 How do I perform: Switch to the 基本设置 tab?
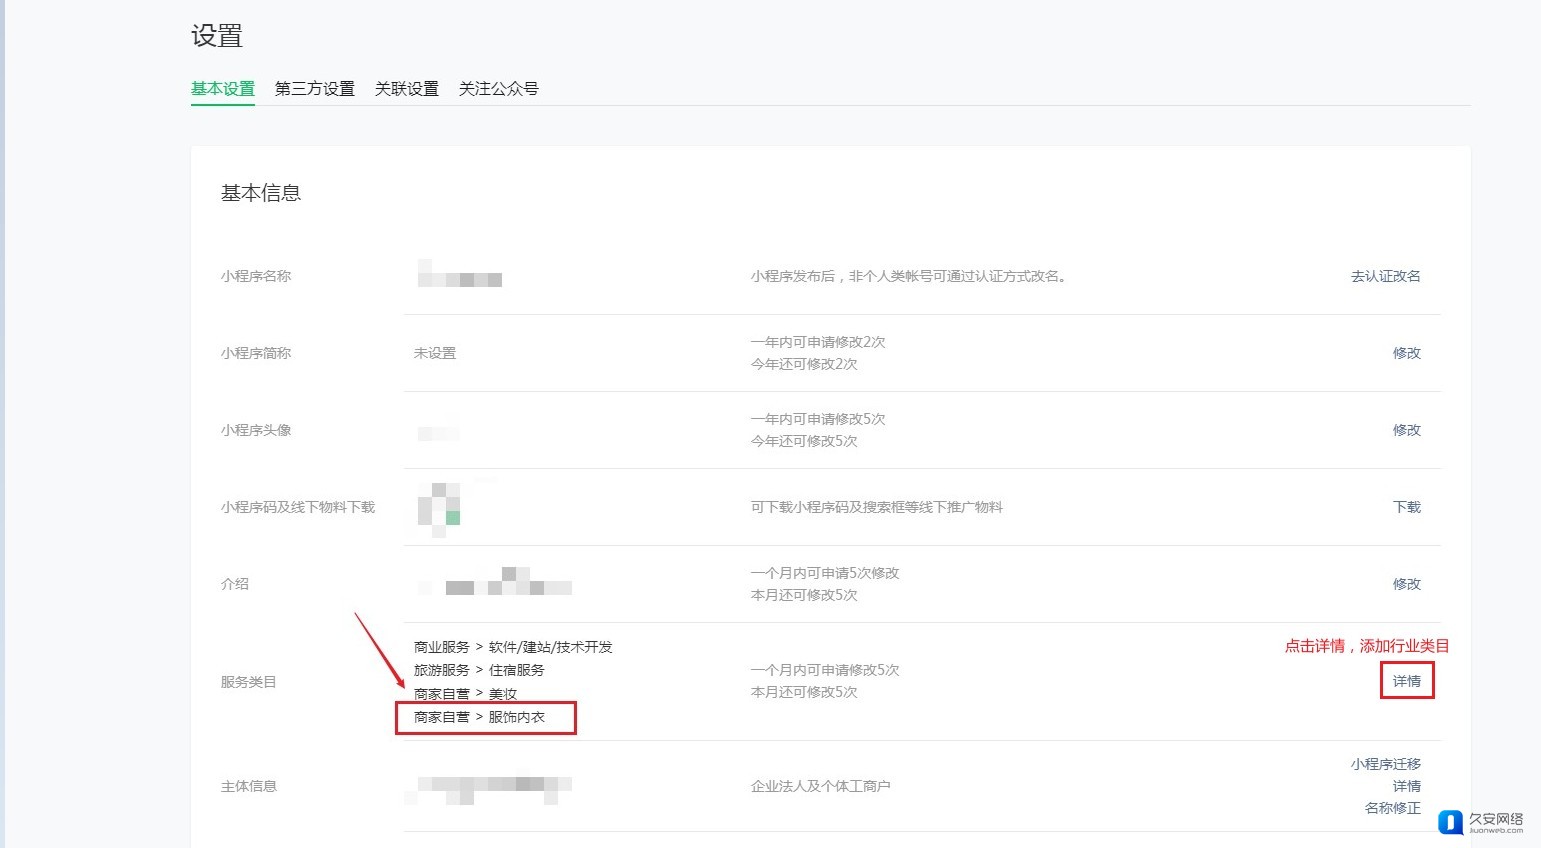pyautogui.click(x=222, y=89)
